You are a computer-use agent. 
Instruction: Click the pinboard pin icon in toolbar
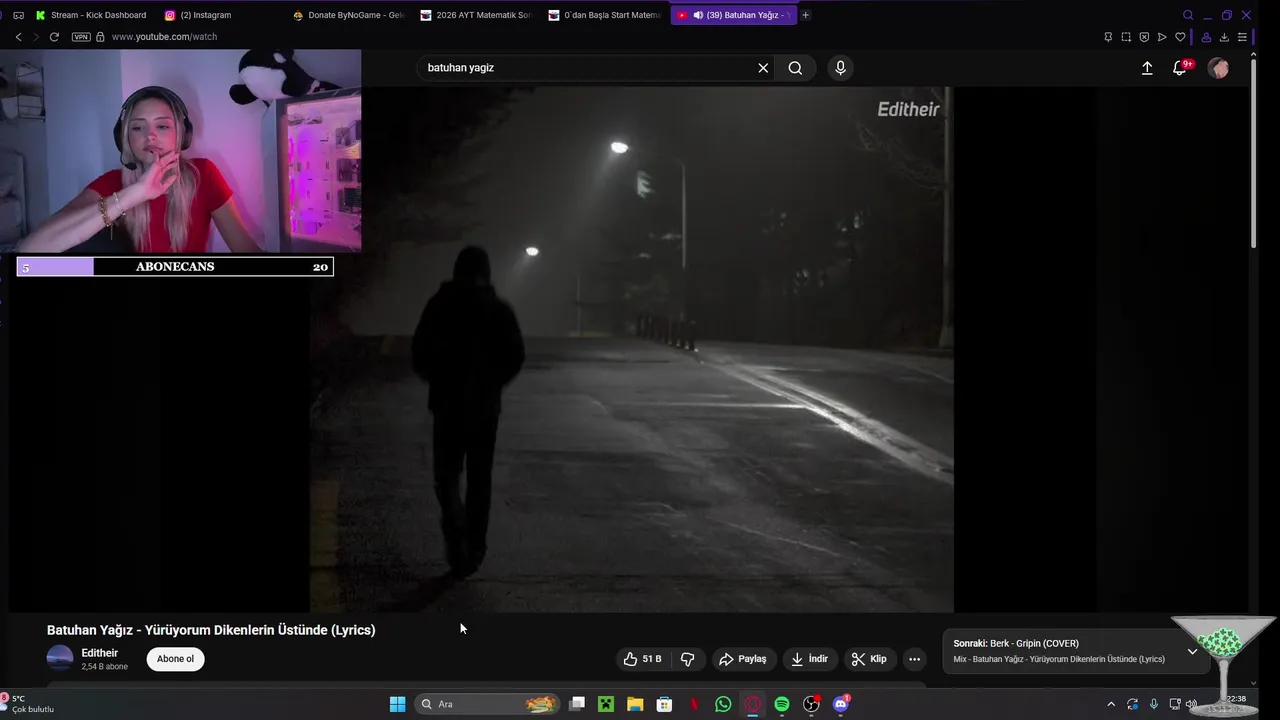[1108, 37]
